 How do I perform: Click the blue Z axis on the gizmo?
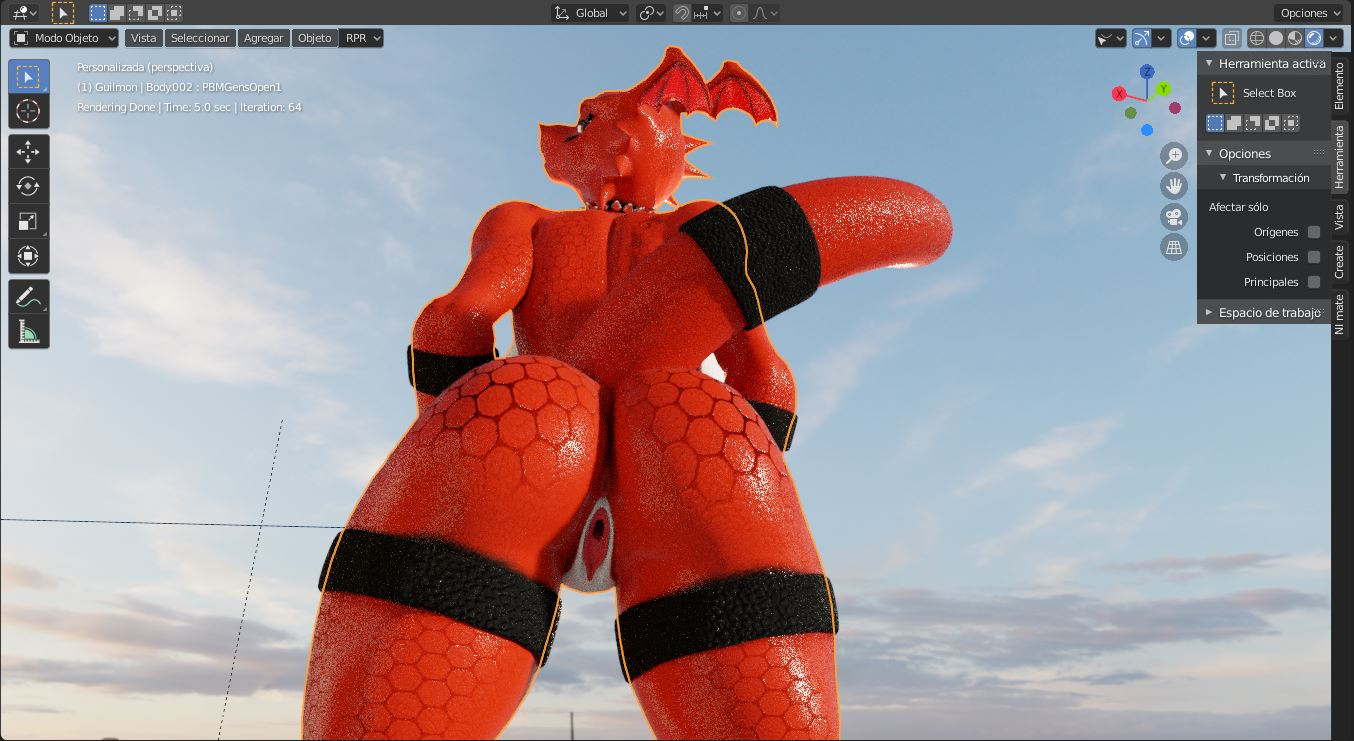1147,72
